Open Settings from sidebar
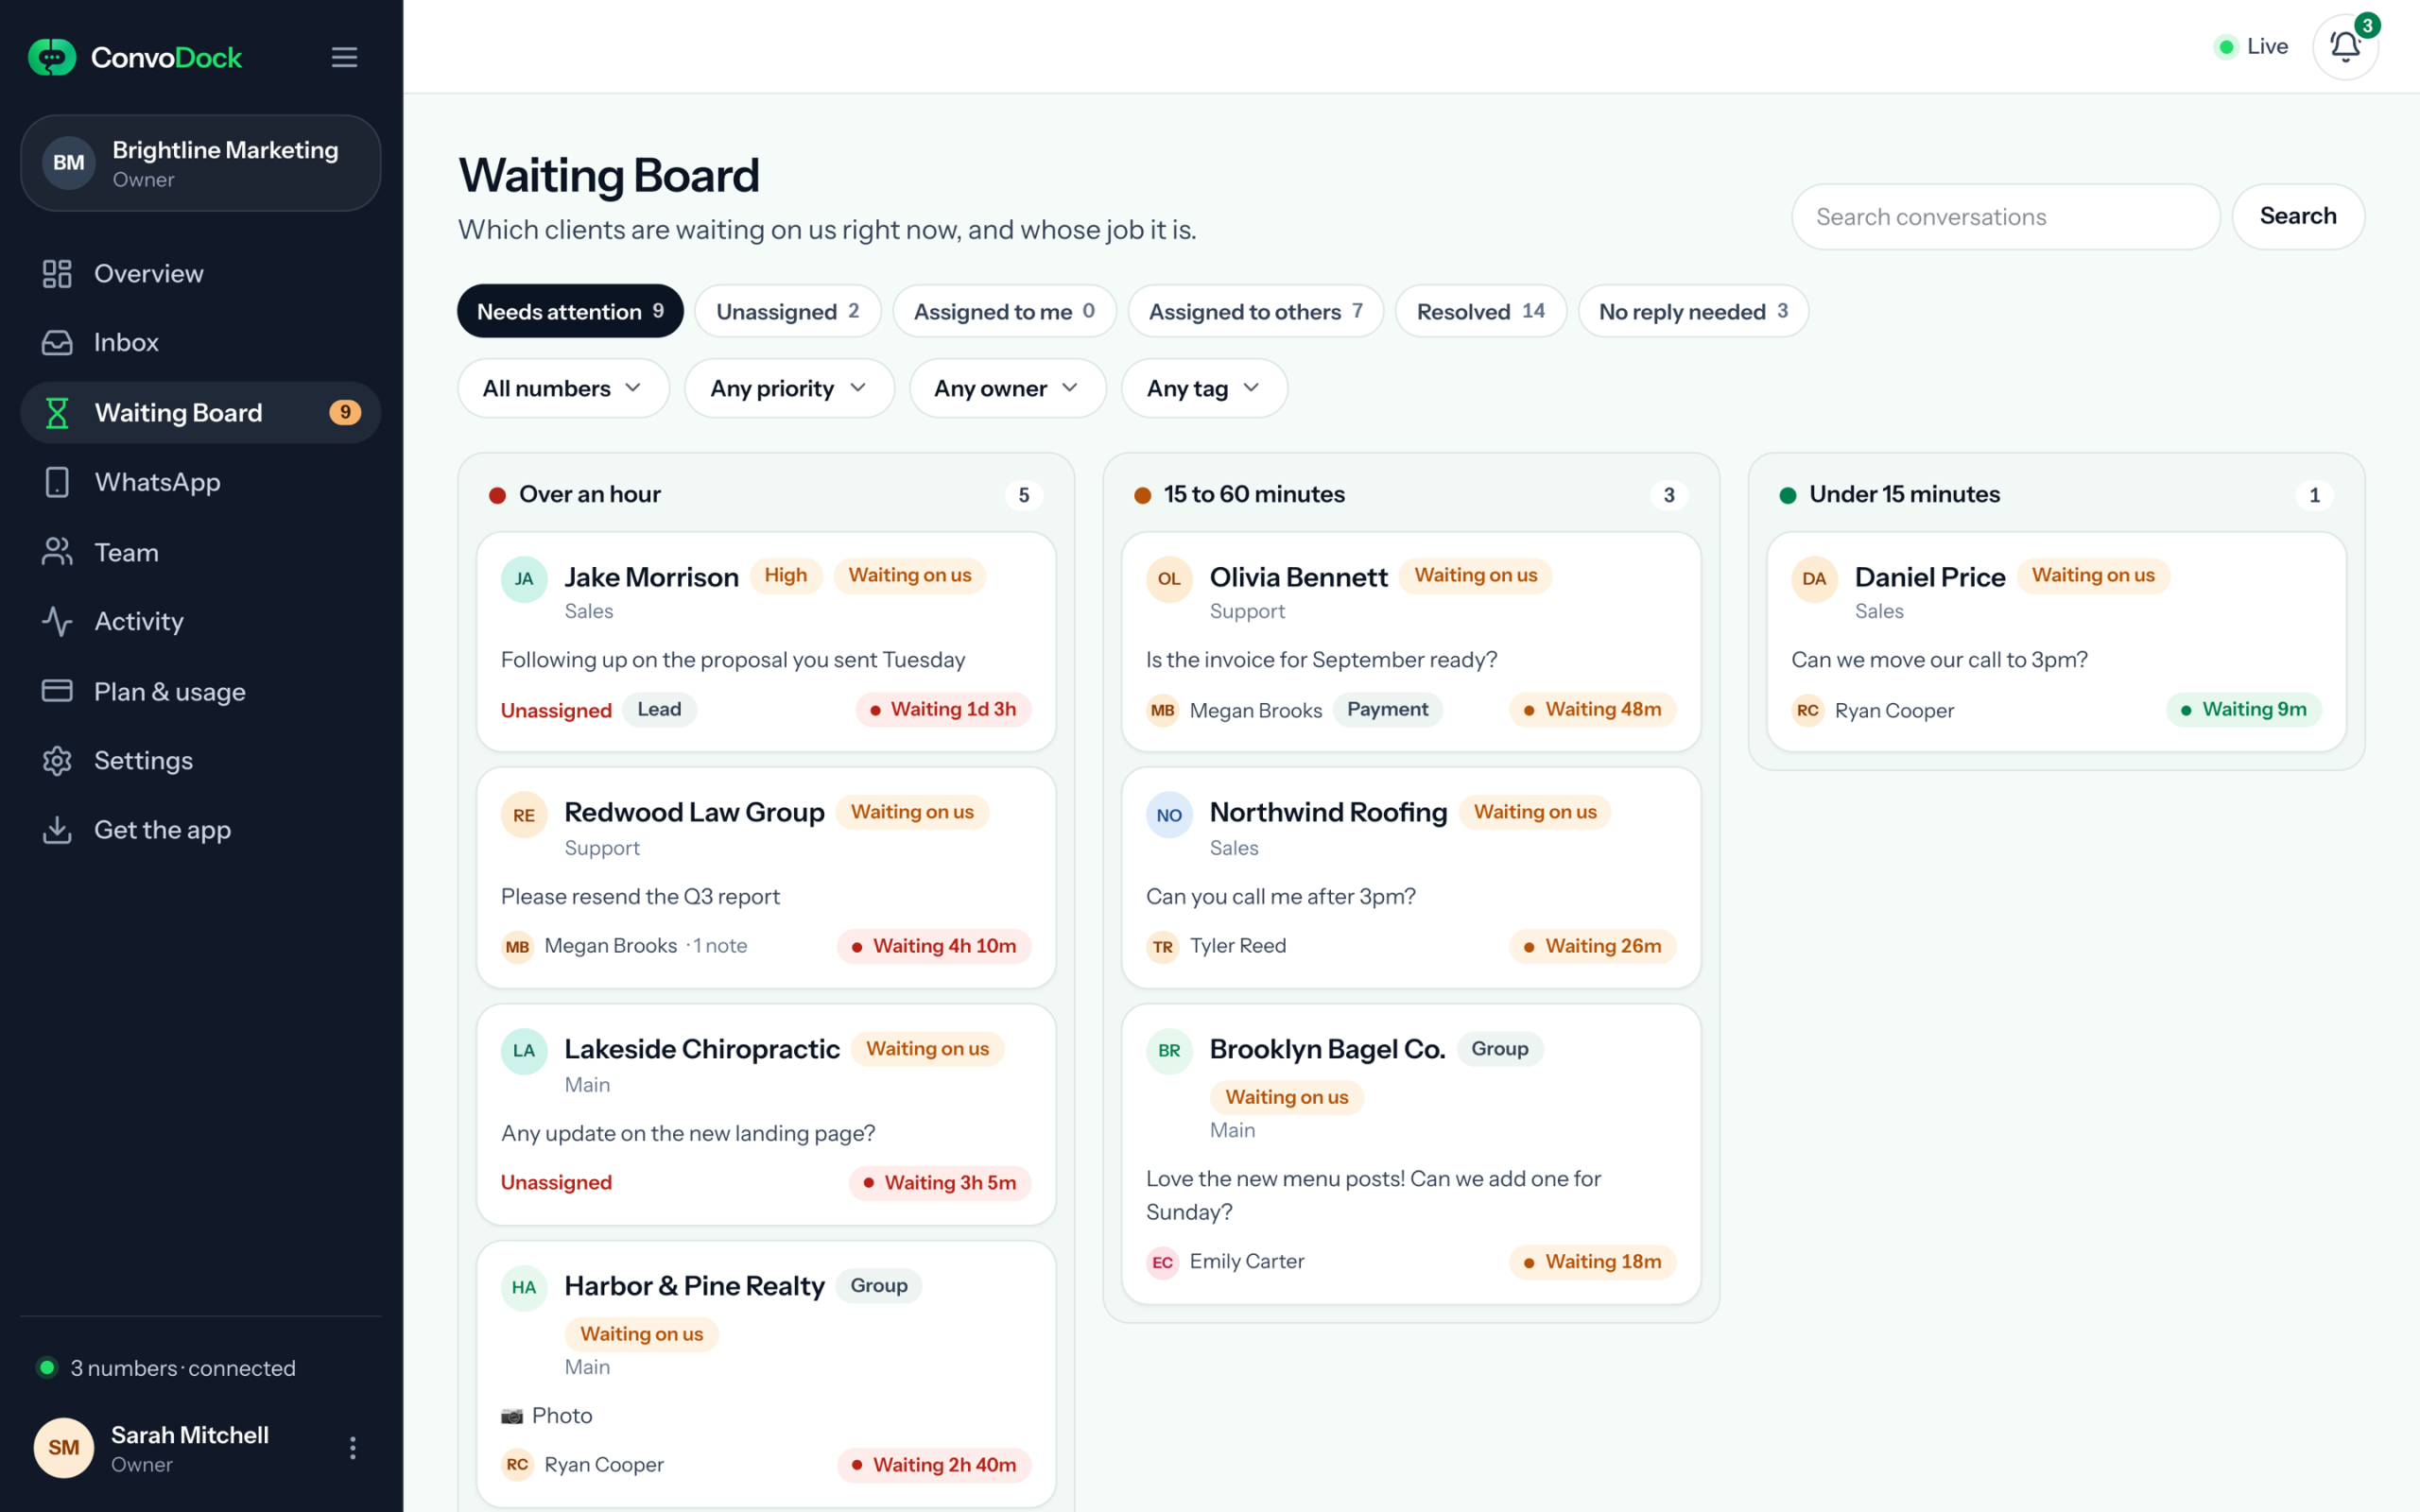2420x1512 pixels. (x=201, y=760)
